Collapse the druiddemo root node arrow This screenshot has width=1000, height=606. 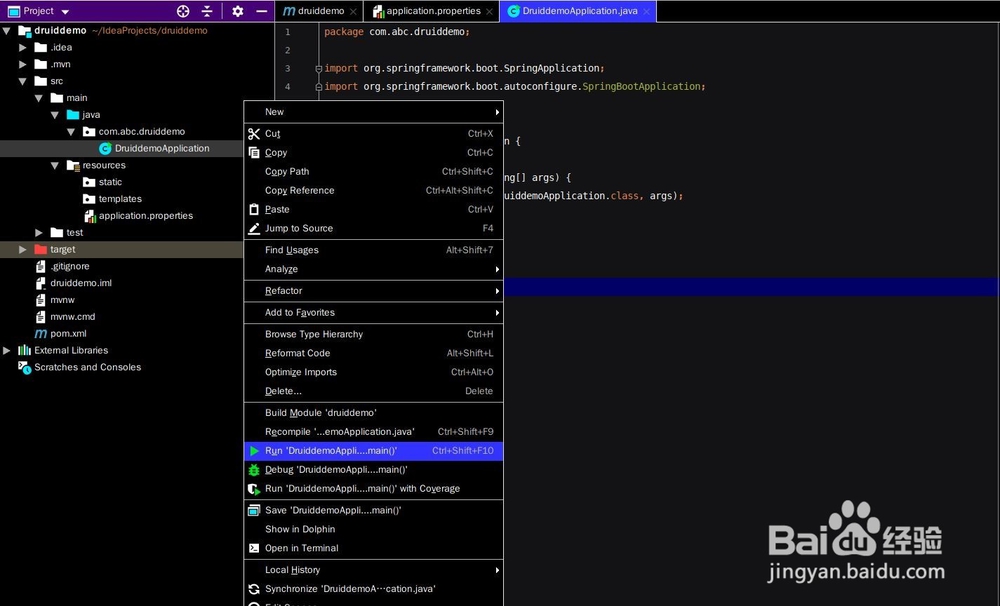[6, 30]
